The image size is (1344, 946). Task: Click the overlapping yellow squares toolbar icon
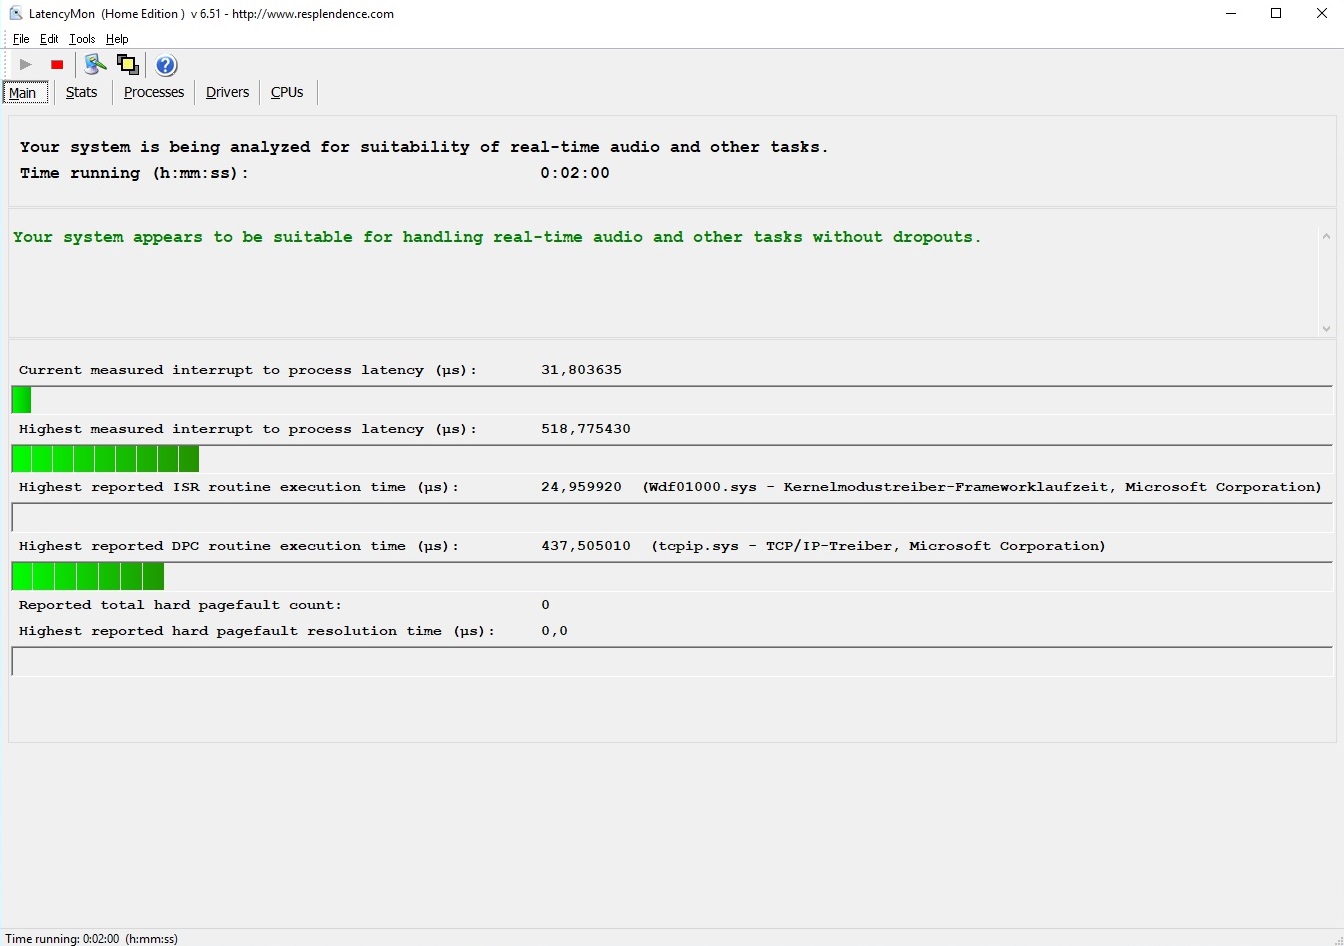pyautogui.click(x=128, y=65)
